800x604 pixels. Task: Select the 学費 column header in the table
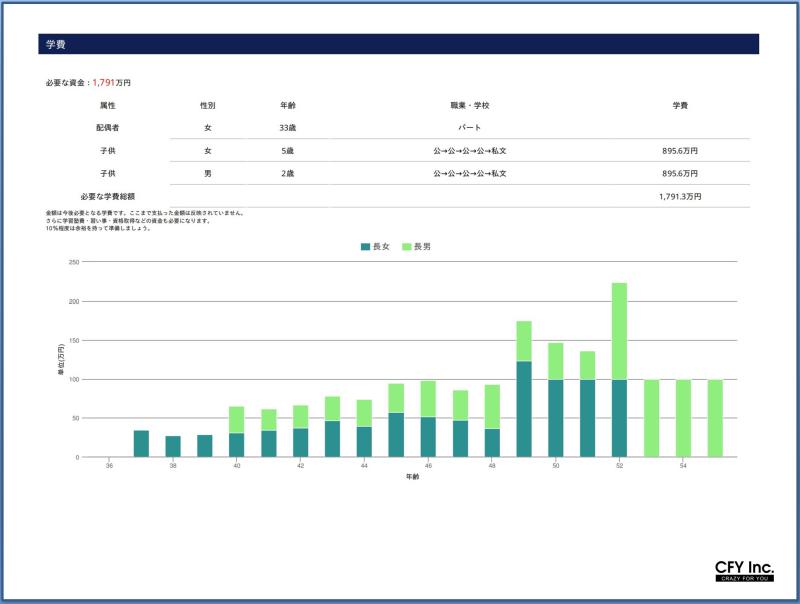pyautogui.click(x=679, y=105)
